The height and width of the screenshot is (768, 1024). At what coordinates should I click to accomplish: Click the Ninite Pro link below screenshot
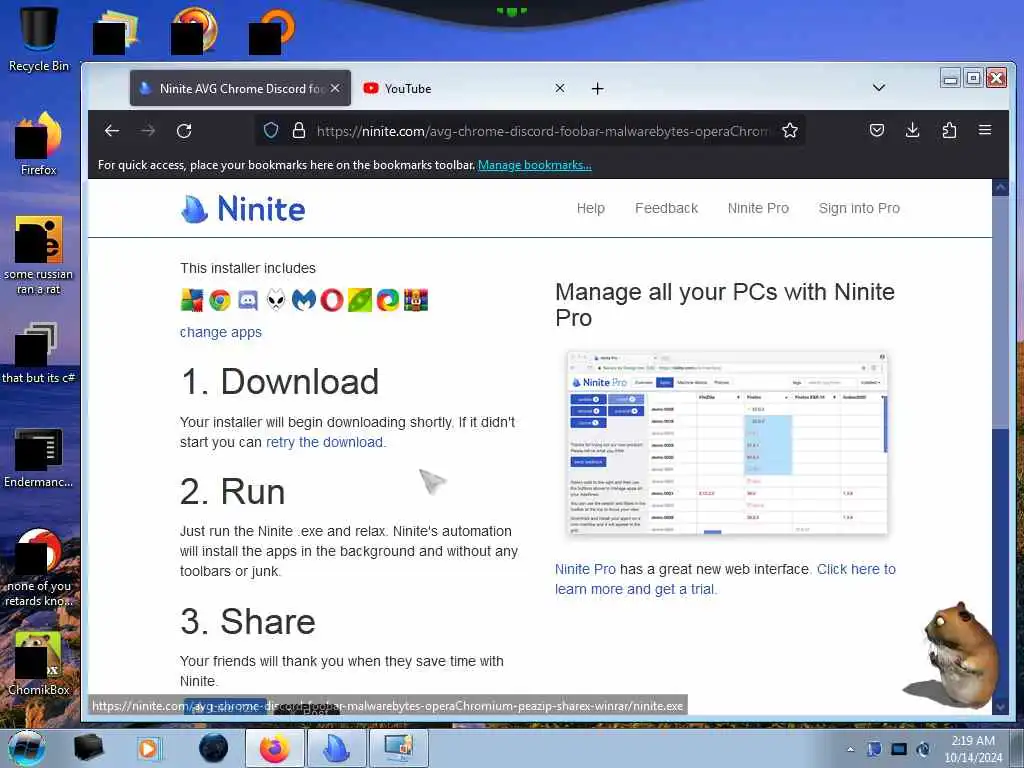[585, 569]
